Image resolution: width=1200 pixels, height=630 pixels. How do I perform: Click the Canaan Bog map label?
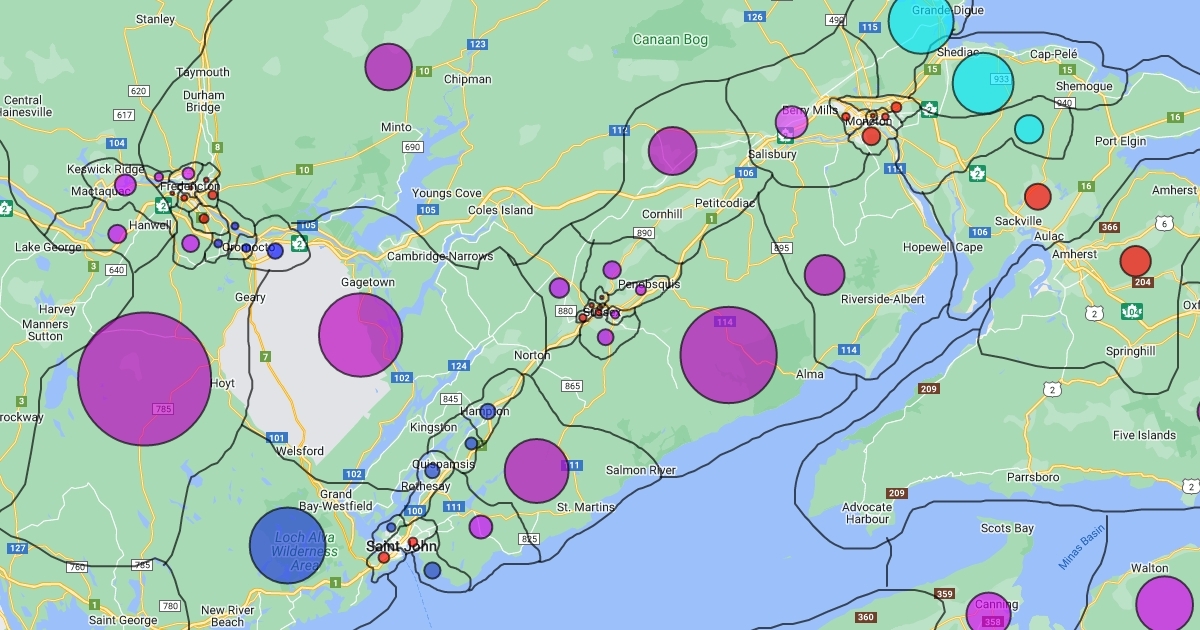tap(670, 40)
